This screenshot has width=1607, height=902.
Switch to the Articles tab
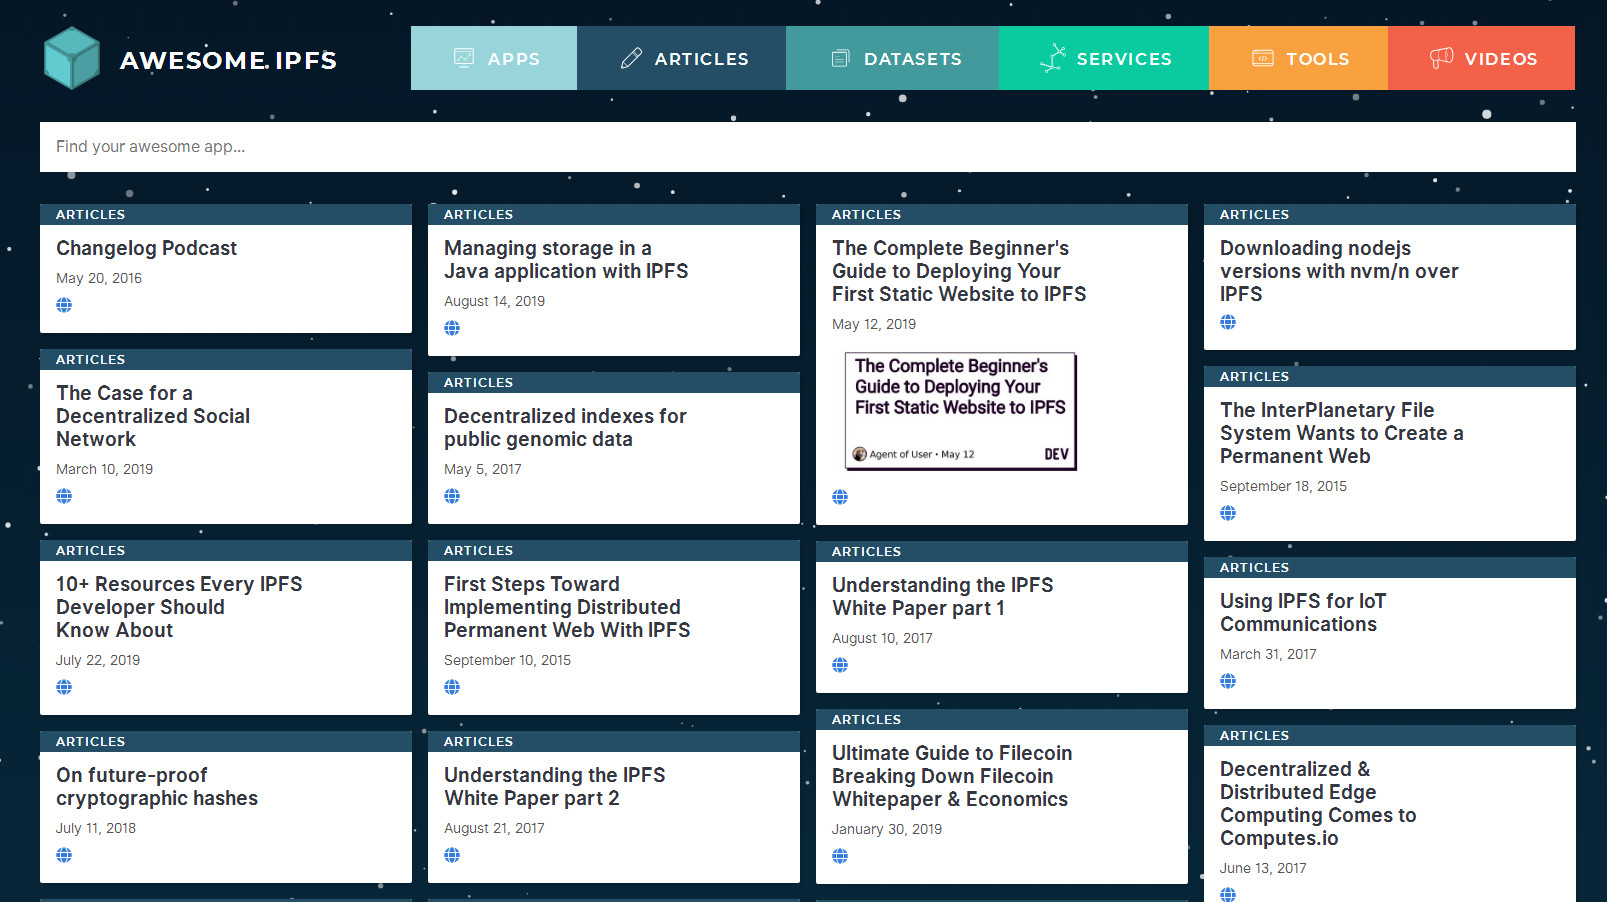pos(682,58)
